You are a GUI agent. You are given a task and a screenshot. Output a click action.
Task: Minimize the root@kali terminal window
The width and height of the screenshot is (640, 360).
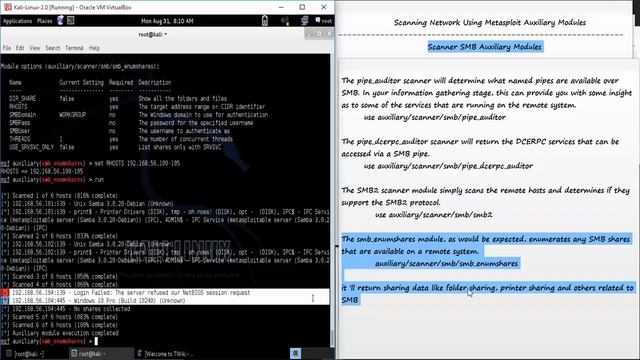coord(309,34)
